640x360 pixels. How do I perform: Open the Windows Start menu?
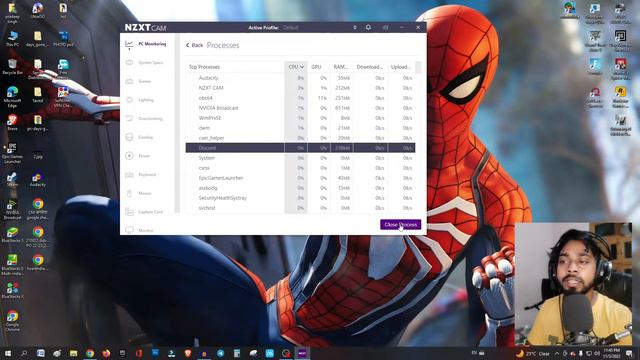[7, 353]
